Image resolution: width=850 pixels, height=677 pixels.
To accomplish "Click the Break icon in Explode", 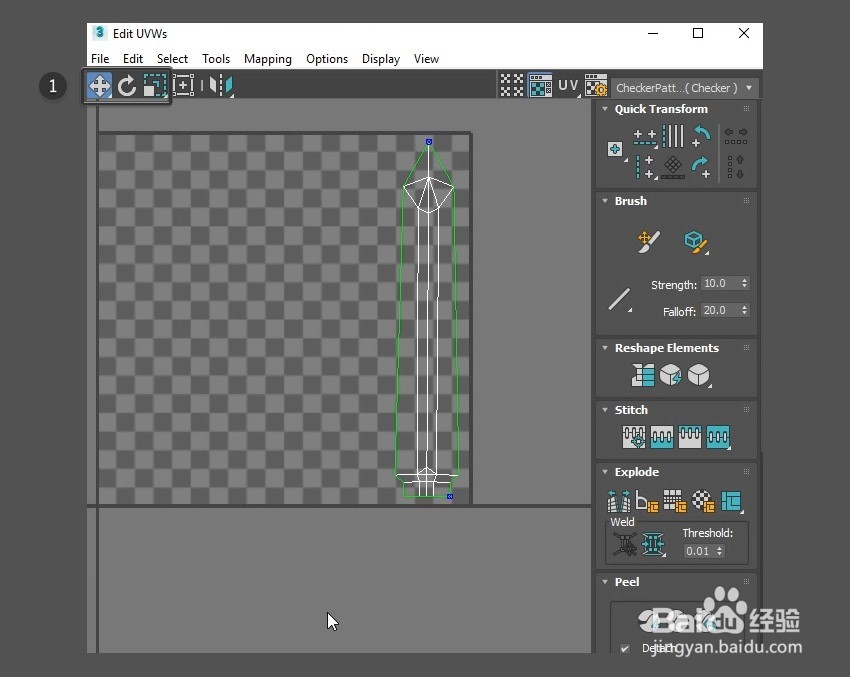I will point(619,501).
